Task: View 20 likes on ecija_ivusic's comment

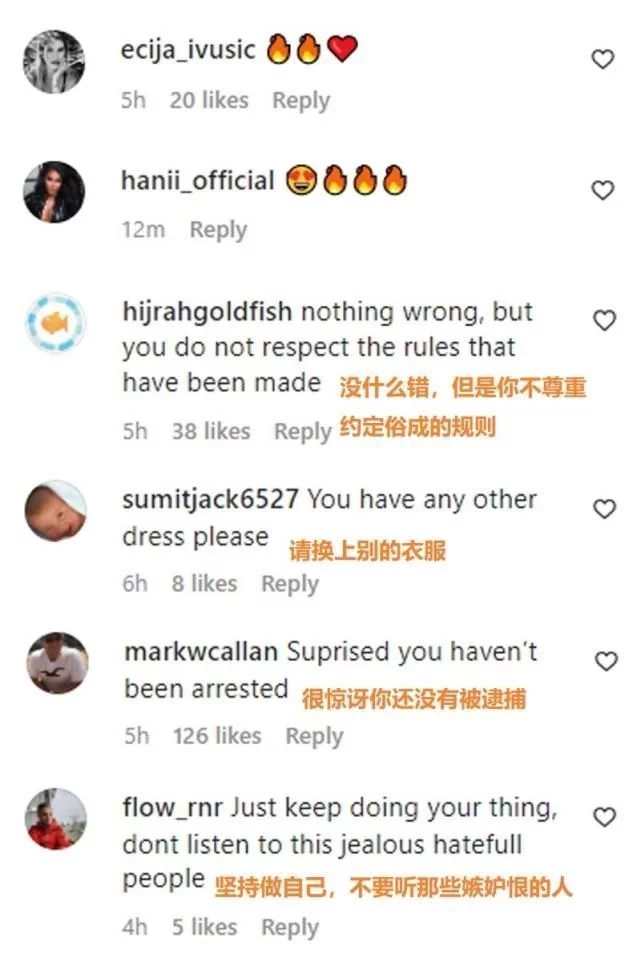Action: (209, 100)
